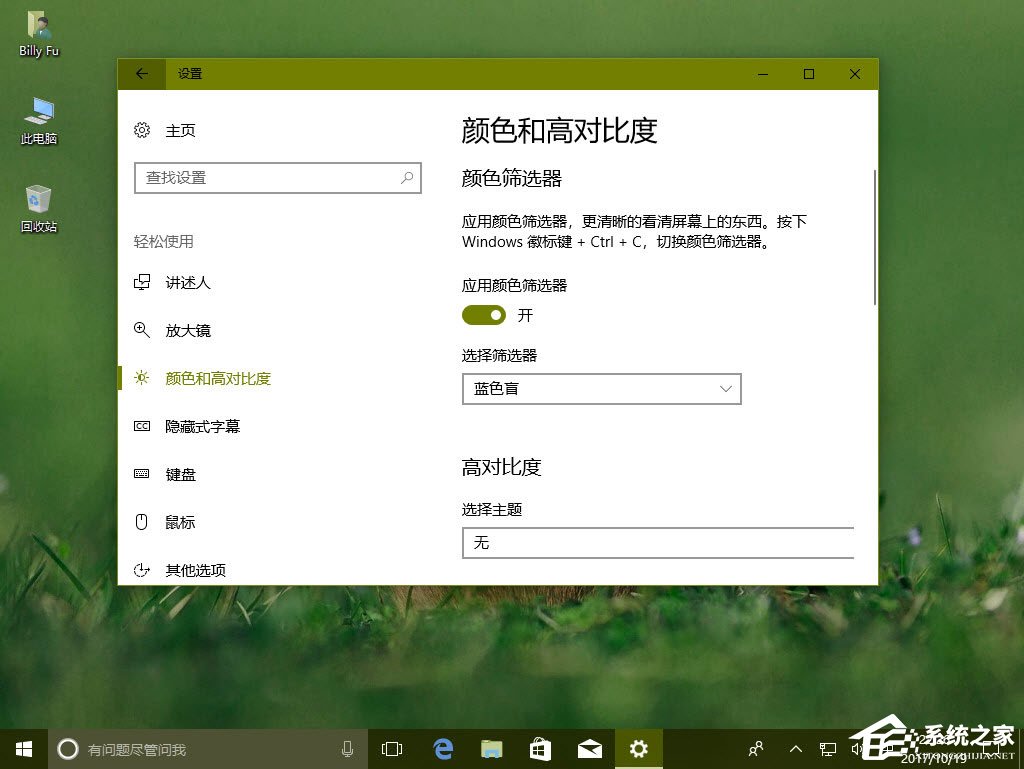
Task: Toggle off the color filter switch
Action: [484, 315]
